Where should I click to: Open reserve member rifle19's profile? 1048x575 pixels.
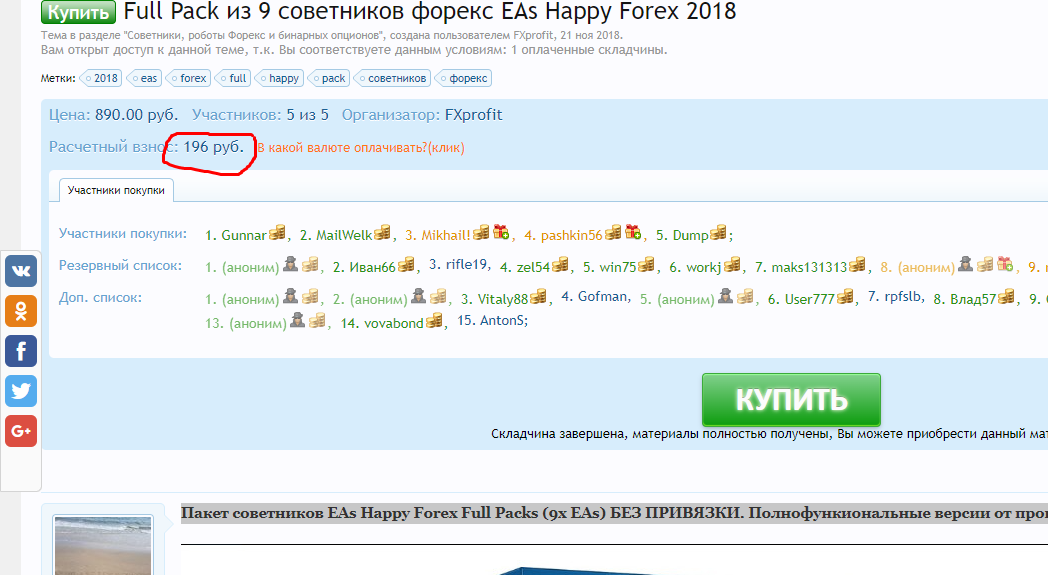[x=467, y=265]
